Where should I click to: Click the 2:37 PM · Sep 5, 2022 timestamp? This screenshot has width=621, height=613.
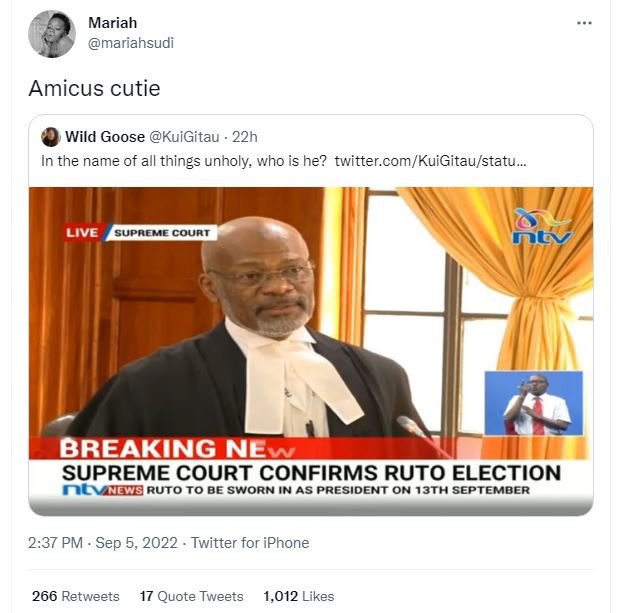click(103, 543)
